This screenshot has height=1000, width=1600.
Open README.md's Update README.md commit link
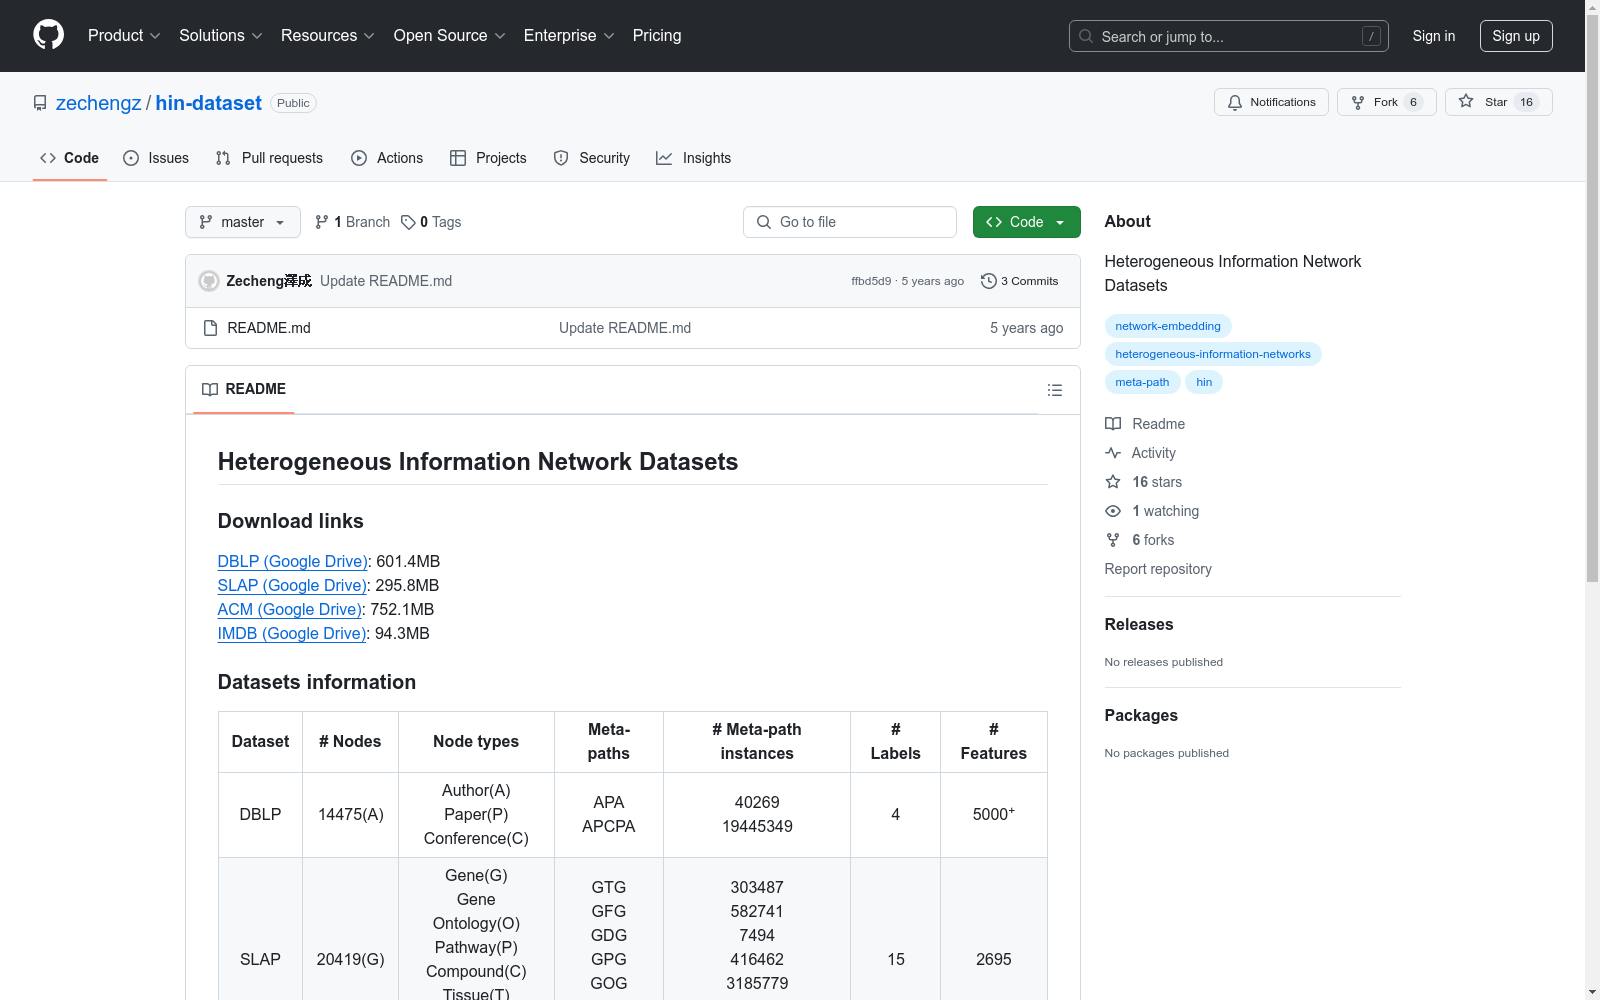coord(625,328)
